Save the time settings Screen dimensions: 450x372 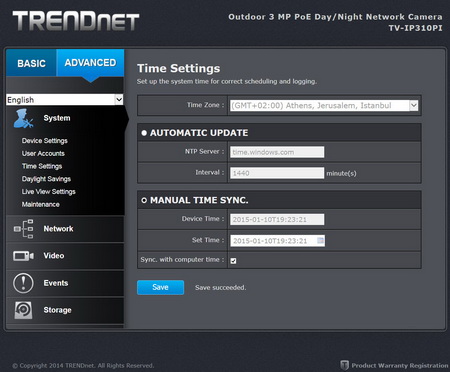[160, 287]
